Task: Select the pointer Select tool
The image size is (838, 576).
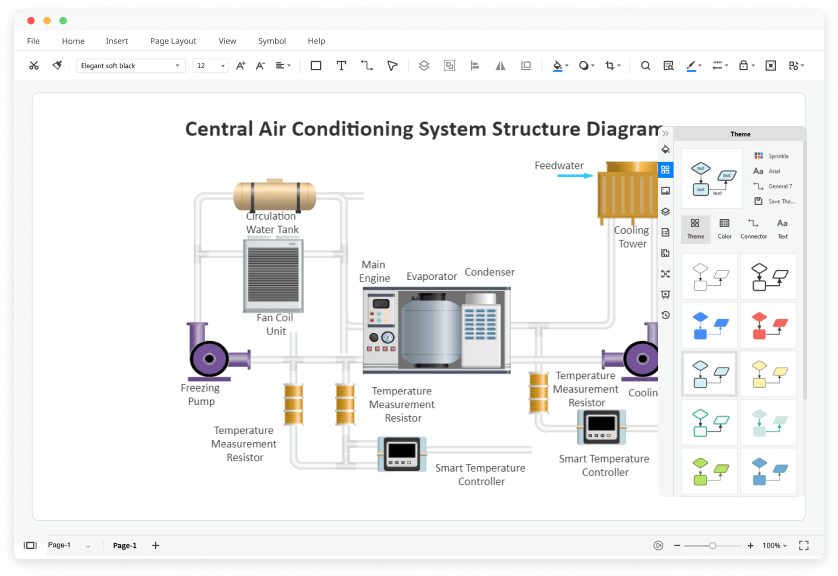Action: (392, 66)
